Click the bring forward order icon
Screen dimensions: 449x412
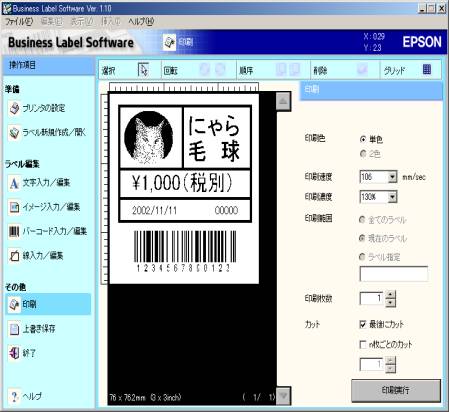[281, 70]
